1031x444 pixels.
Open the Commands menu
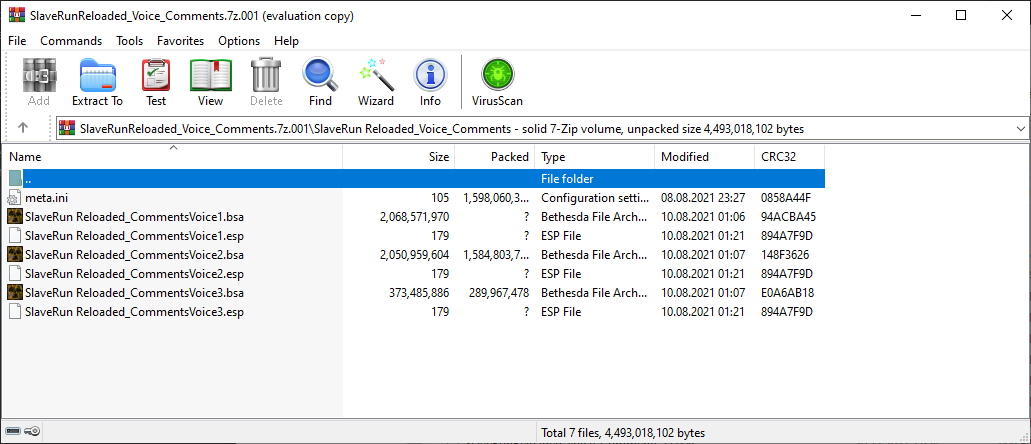point(71,41)
